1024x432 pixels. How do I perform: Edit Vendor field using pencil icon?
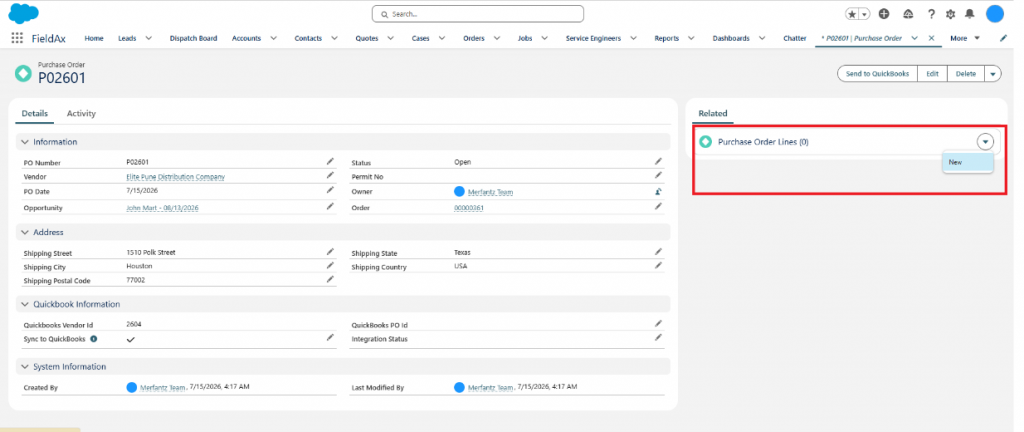[330, 176]
